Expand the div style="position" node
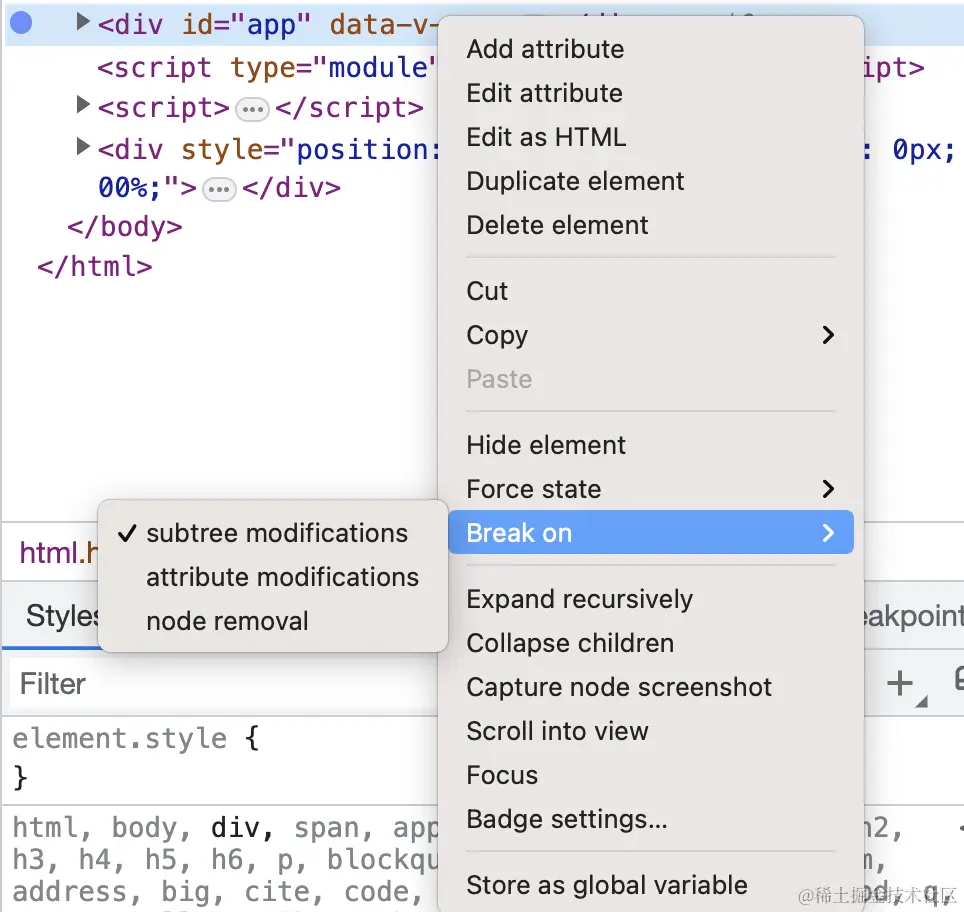Screen dimensions: 964x912 coord(83,146)
